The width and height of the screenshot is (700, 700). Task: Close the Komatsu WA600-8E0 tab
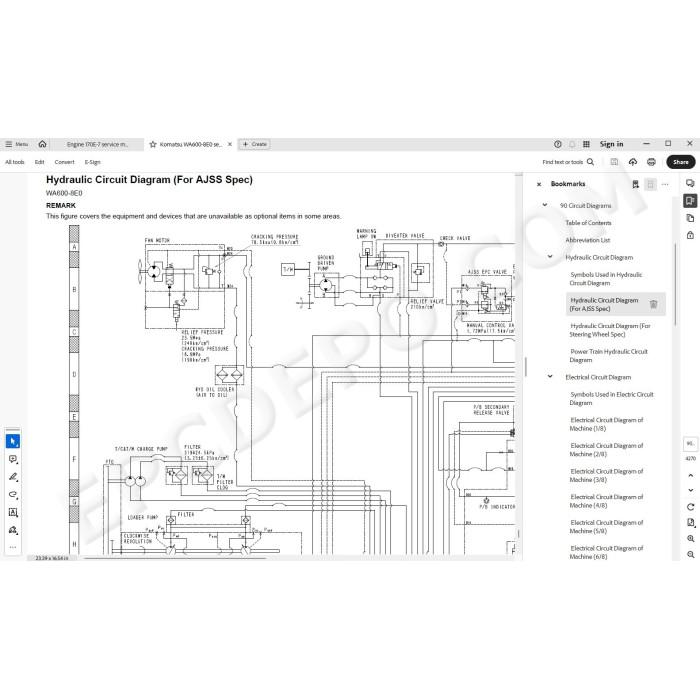(x=230, y=144)
